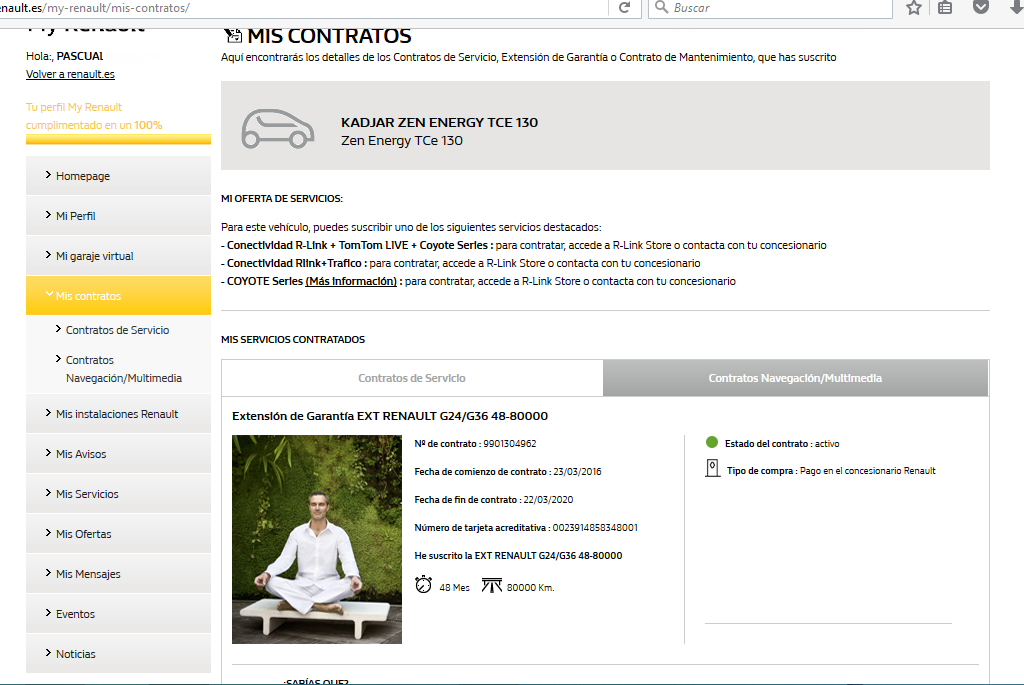The height and width of the screenshot is (685, 1024).
Task: Click the stopwatch icon beside 48 Mes
Action: point(423,584)
